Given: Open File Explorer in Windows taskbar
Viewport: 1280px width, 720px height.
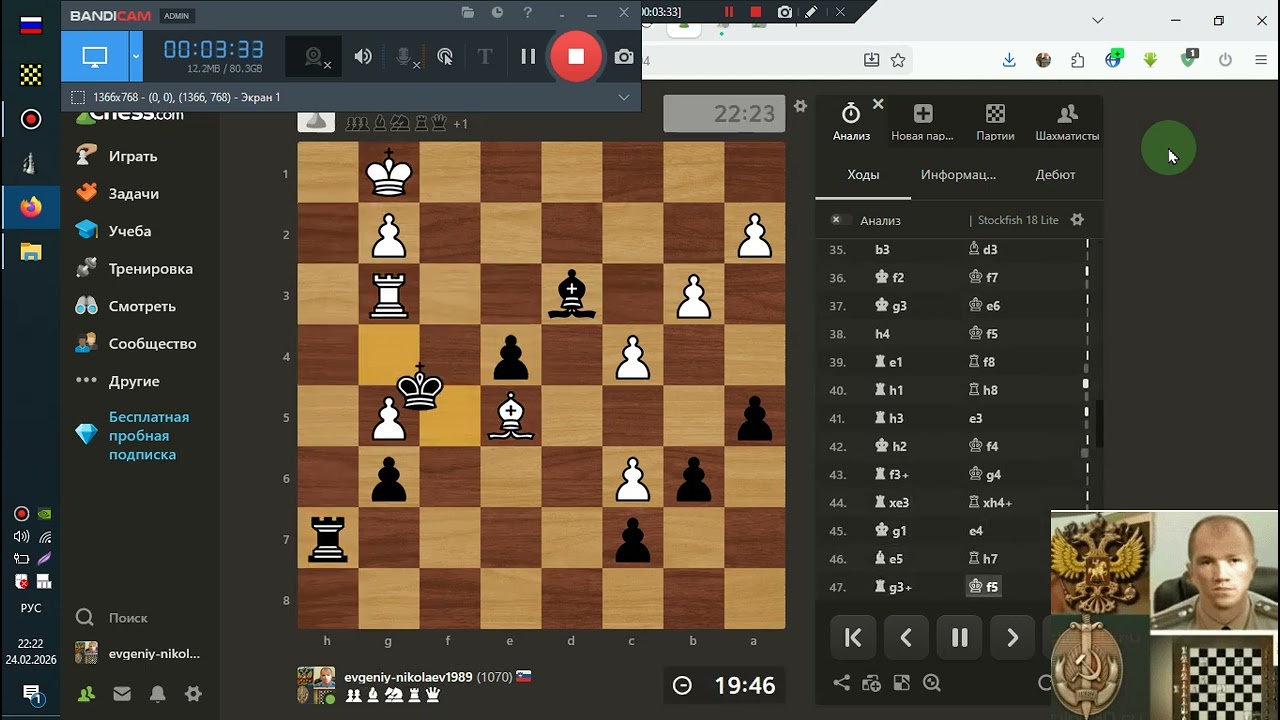Looking at the screenshot, I should 31,252.
